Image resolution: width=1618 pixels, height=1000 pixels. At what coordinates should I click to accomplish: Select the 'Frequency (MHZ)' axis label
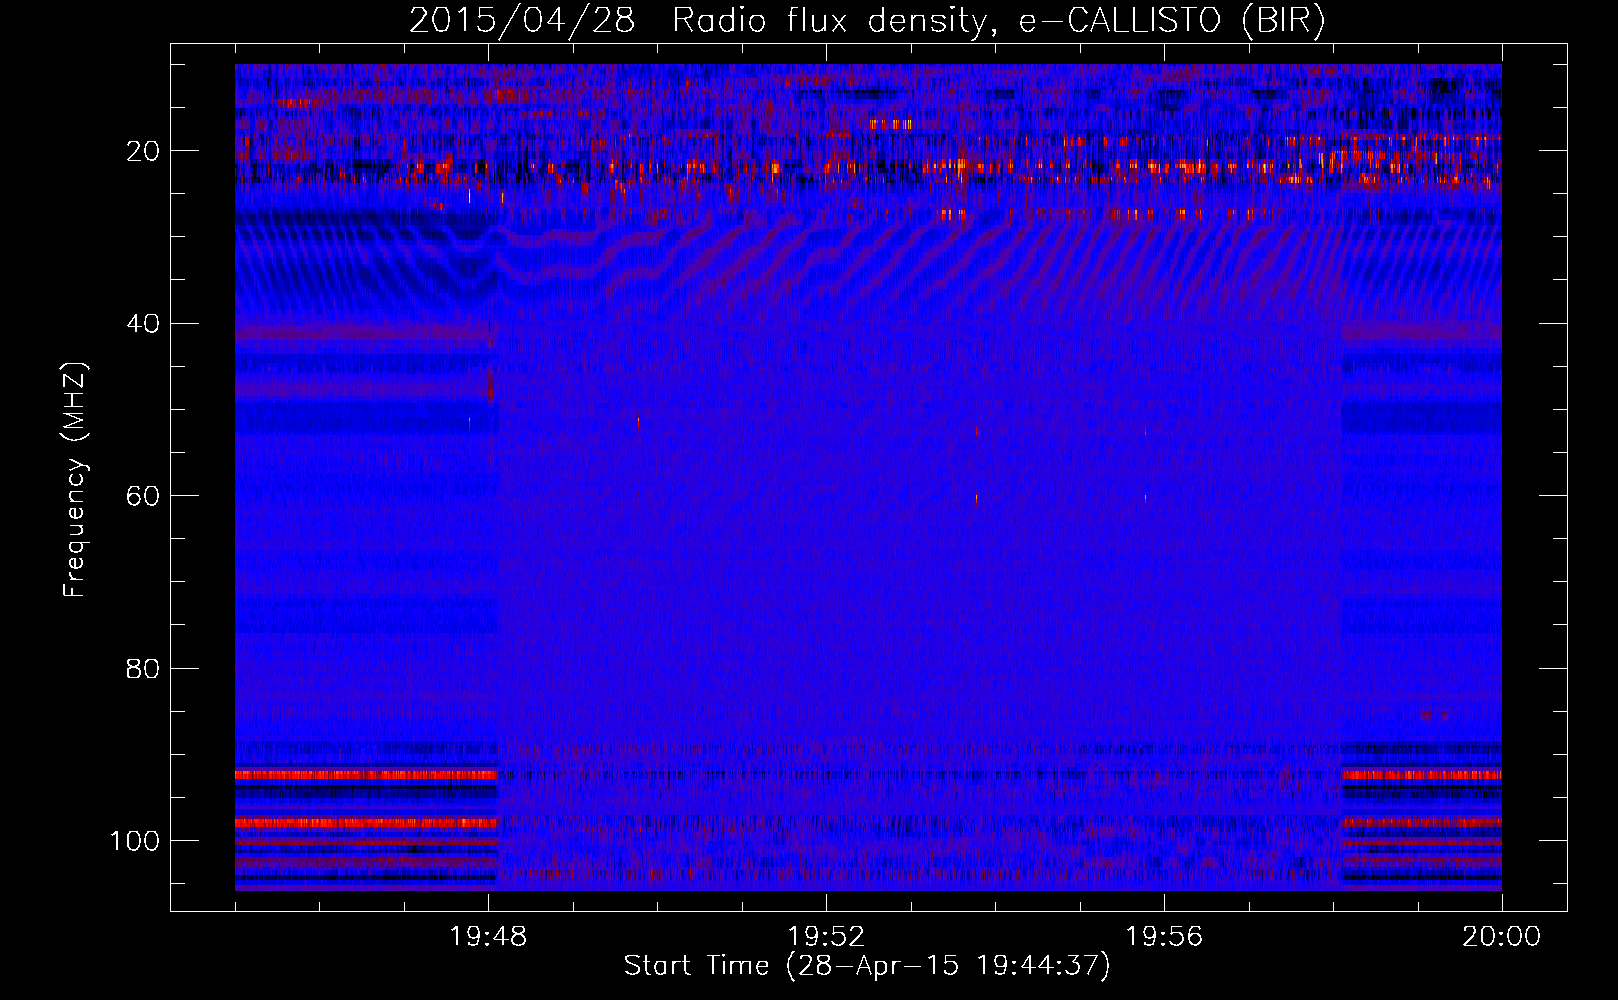(x=76, y=480)
